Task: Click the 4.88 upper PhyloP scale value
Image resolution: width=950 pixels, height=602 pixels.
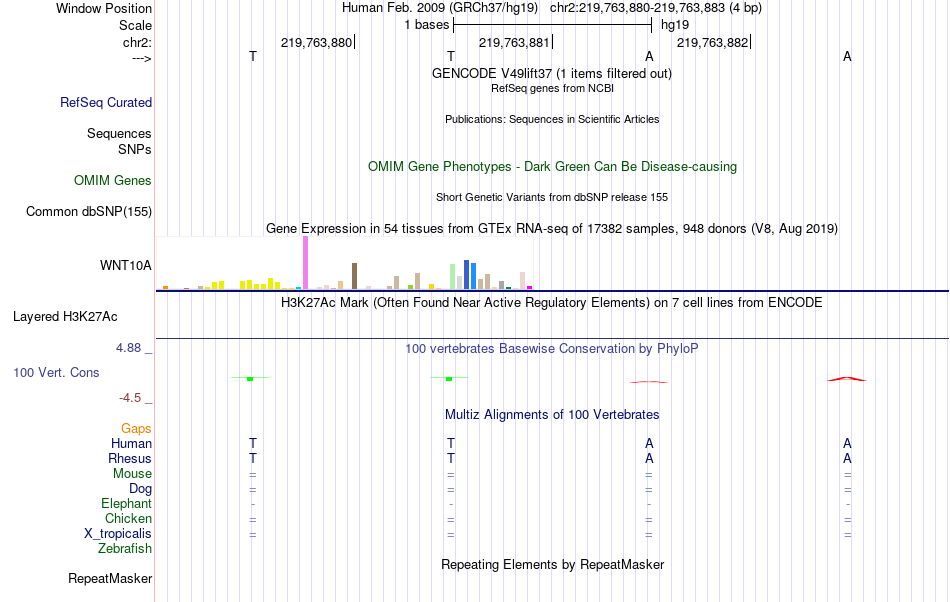Action: click(128, 348)
